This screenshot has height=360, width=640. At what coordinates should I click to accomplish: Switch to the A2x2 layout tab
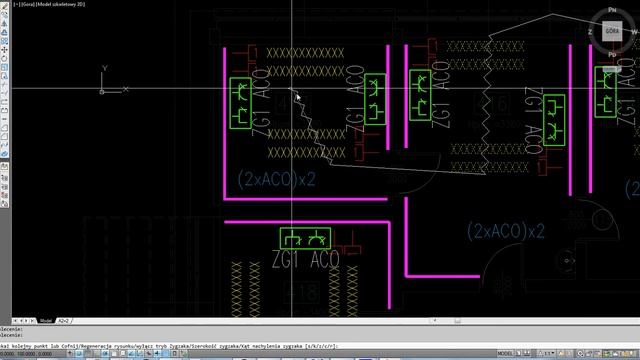[x=64, y=321]
